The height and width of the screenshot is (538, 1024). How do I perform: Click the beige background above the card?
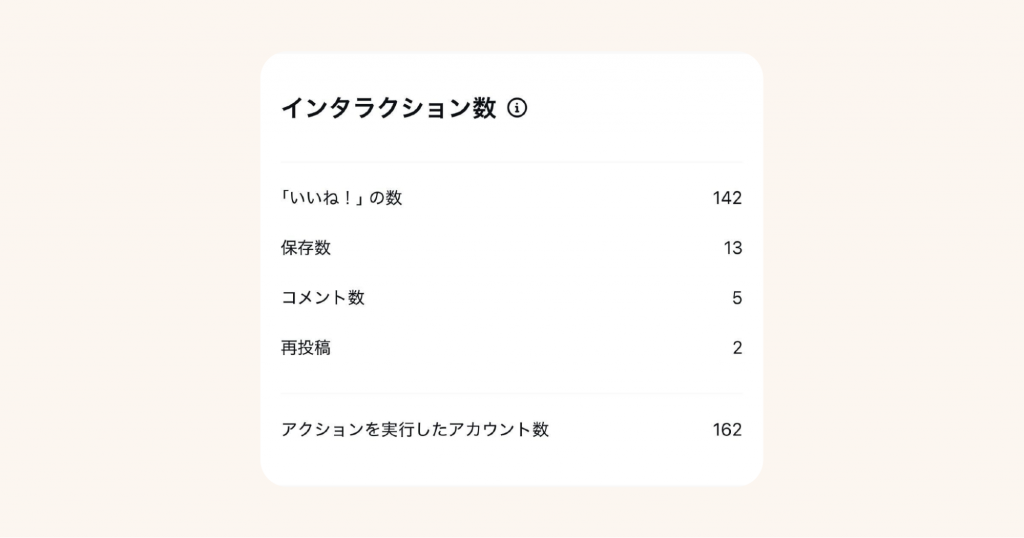tap(512, 25)
